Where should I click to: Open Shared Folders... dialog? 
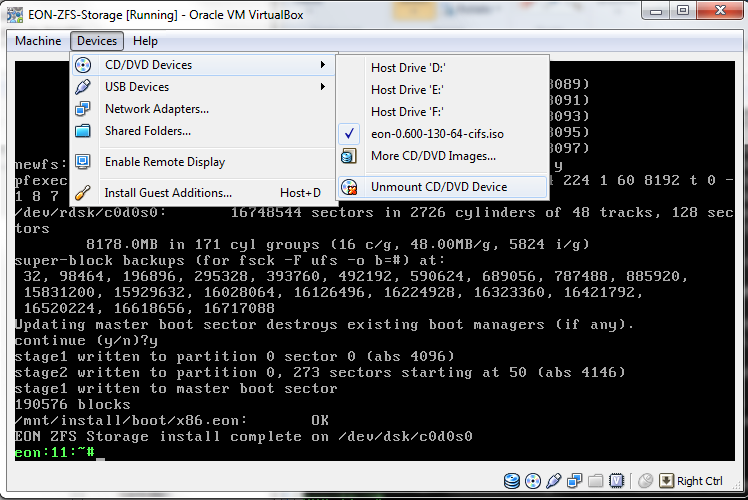[204, 131]
